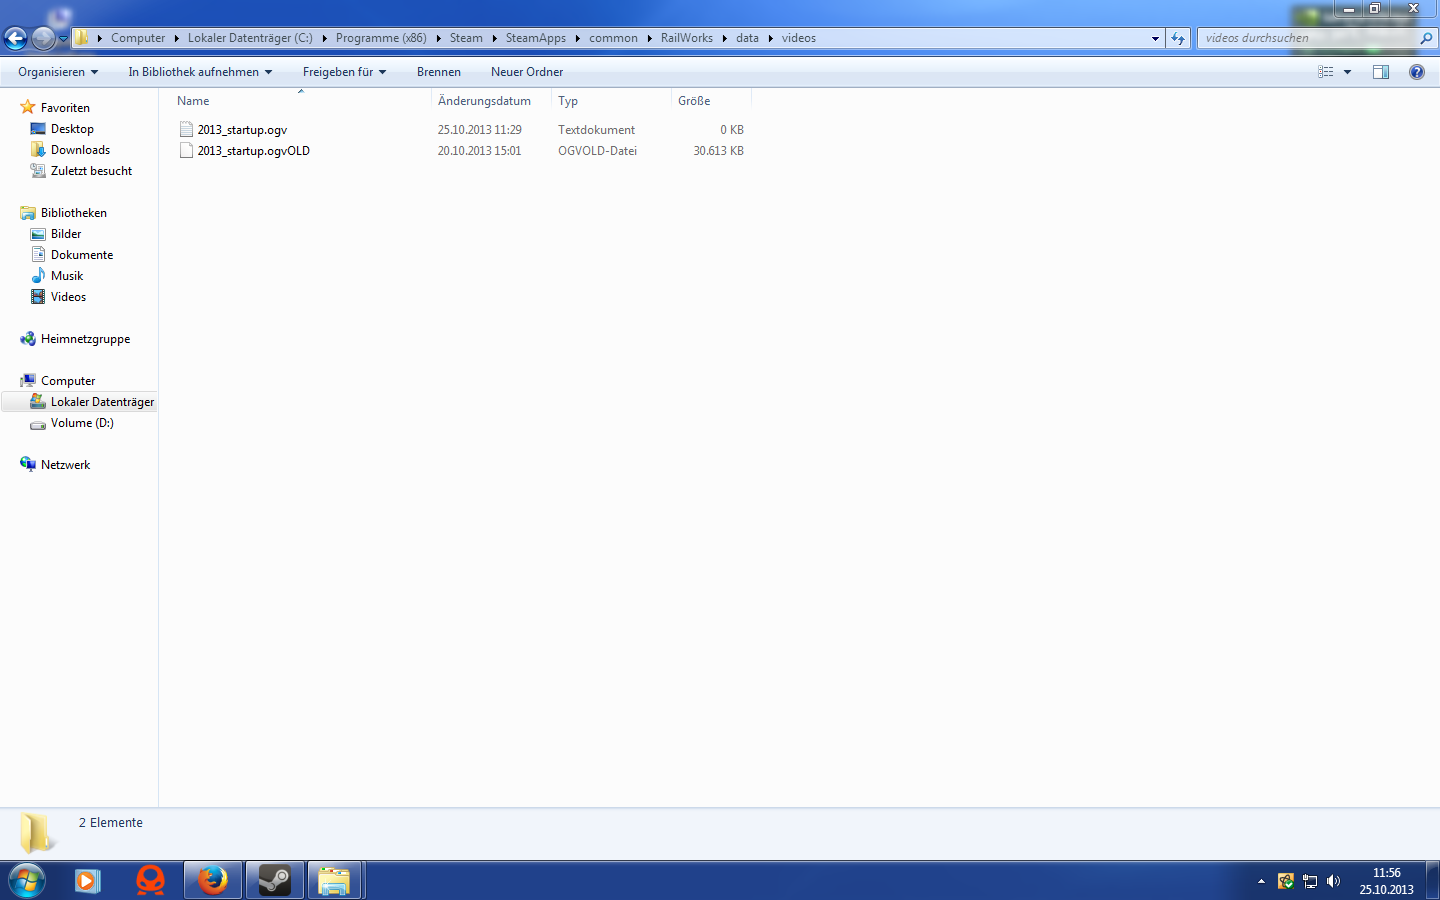
Task: Go forward with the Explorer forward arrow
Action: point(43,38)
